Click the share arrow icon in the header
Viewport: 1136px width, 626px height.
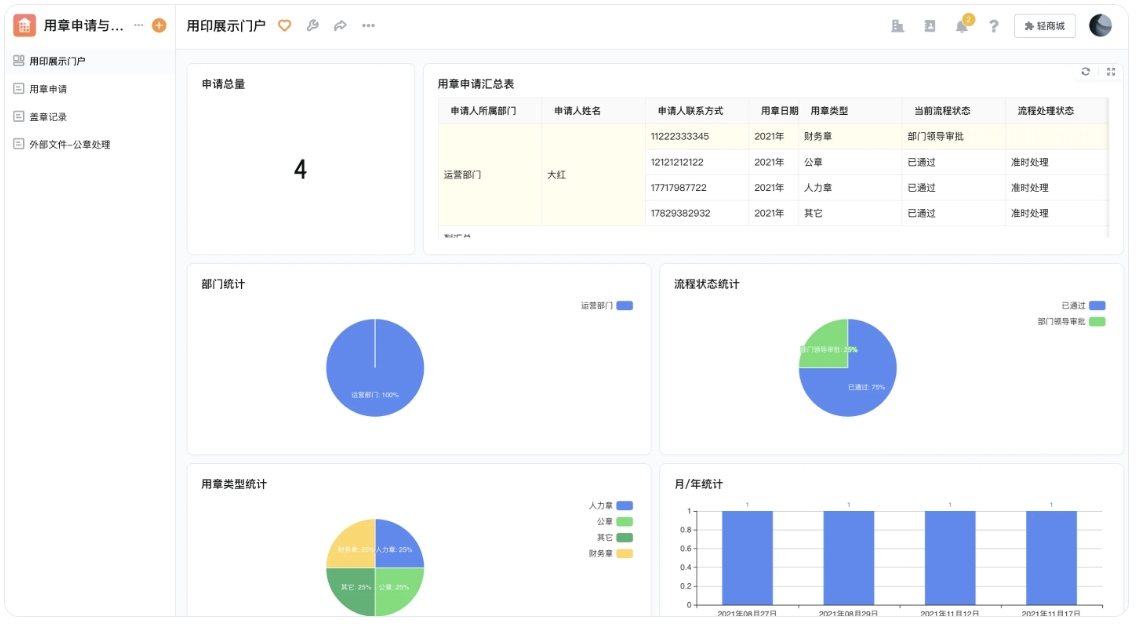(339, 25)
